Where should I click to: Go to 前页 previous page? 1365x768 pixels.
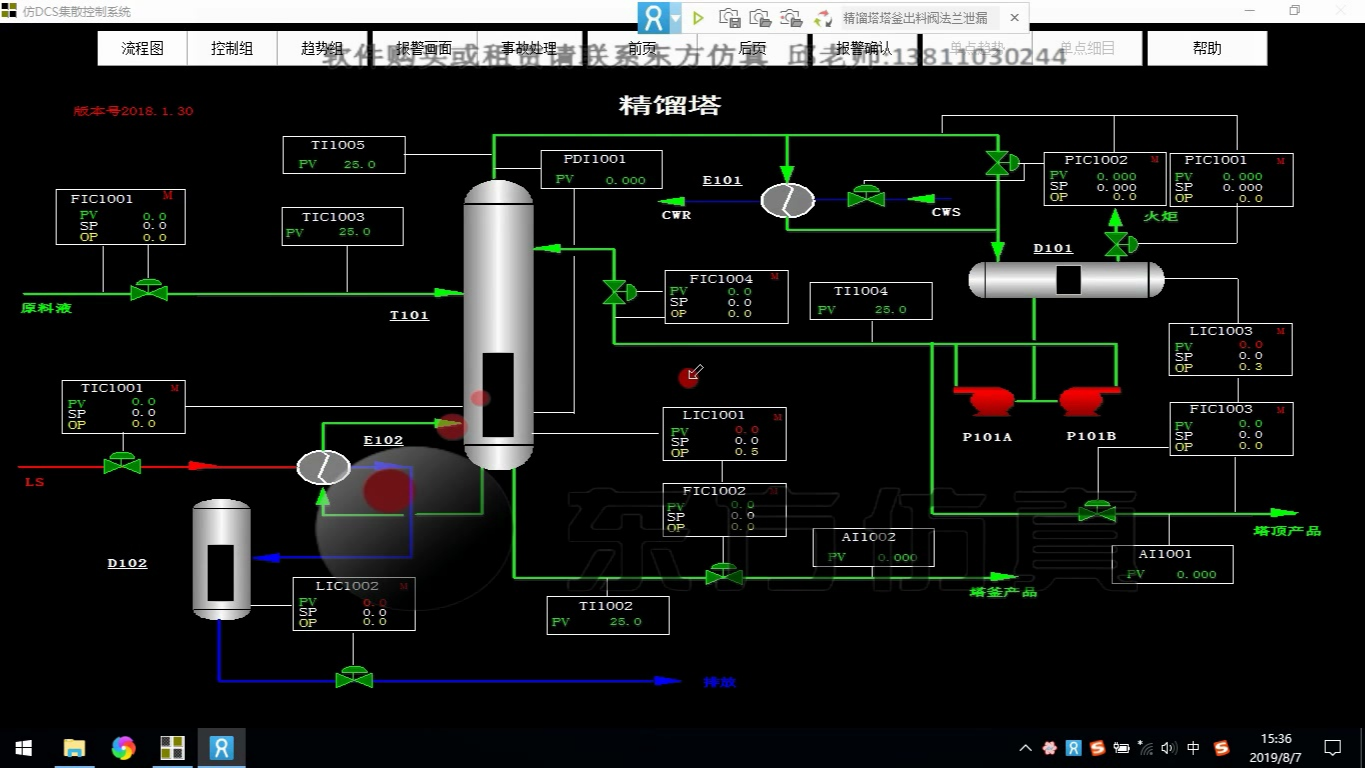642,48
